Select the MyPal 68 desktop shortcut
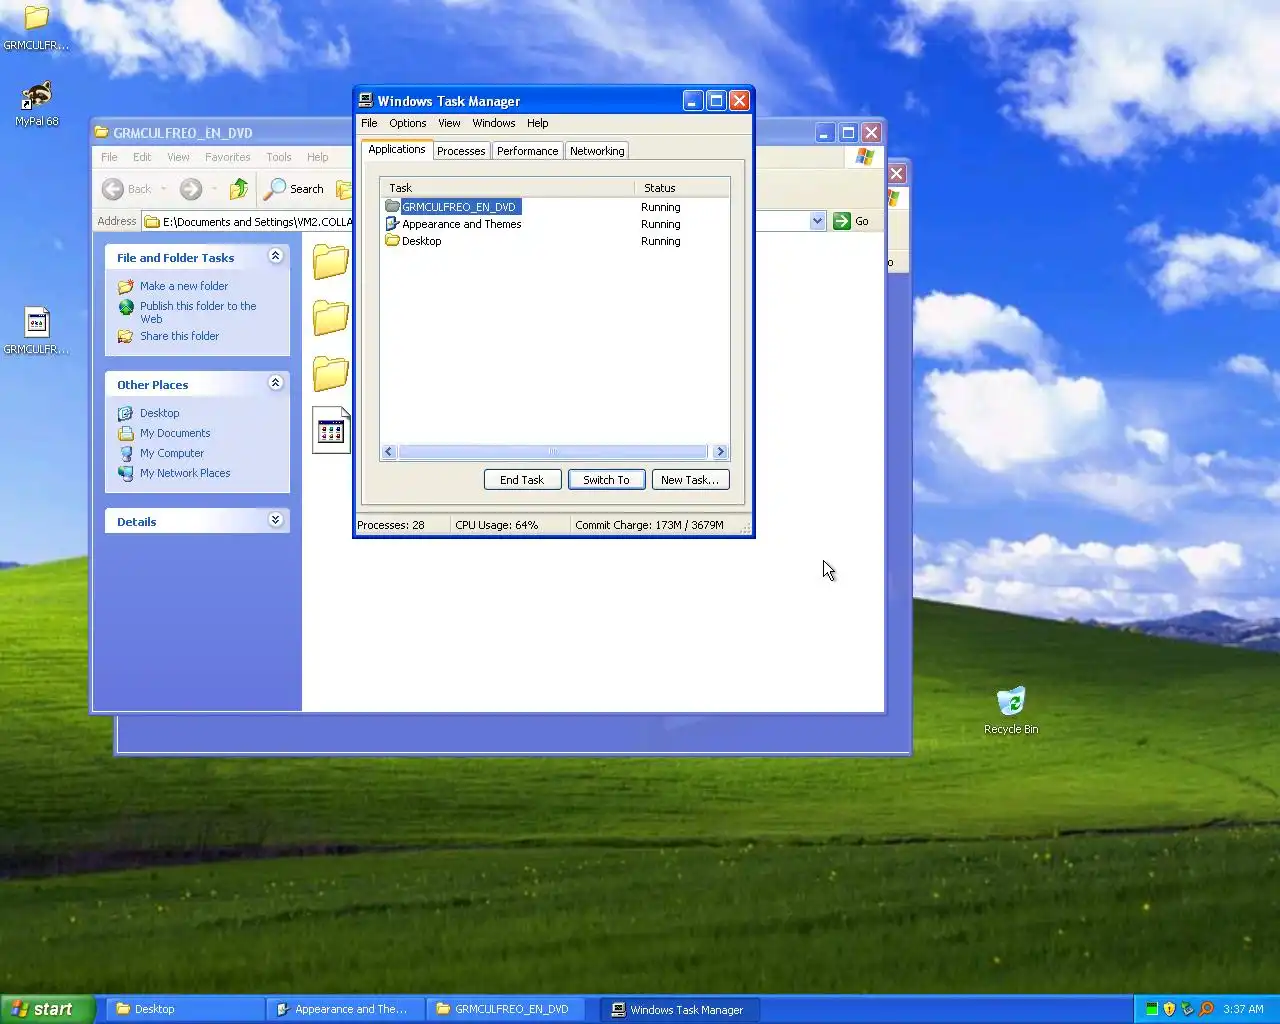Screen dimensions: 1280x1024 tap(37, 96)
